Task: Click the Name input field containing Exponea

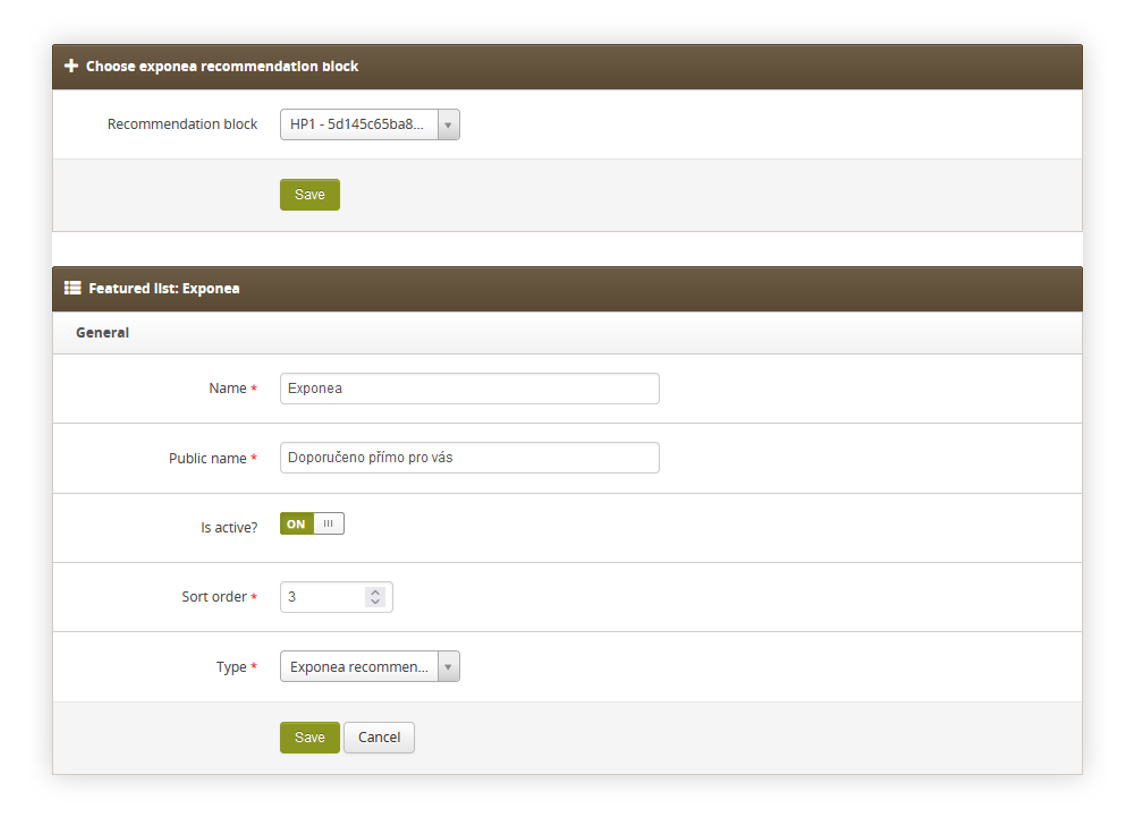Action: tap(469, 388)
